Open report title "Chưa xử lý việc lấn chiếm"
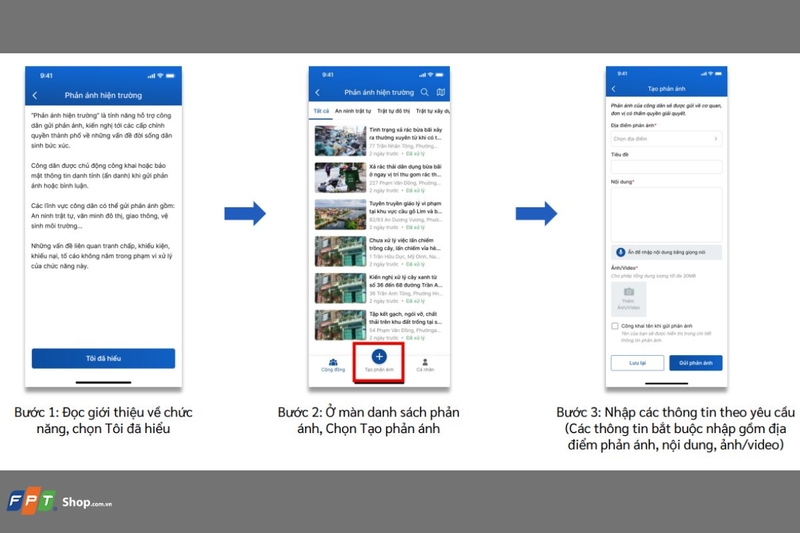This screenshot has width=800, height=533. pos(401,240)
